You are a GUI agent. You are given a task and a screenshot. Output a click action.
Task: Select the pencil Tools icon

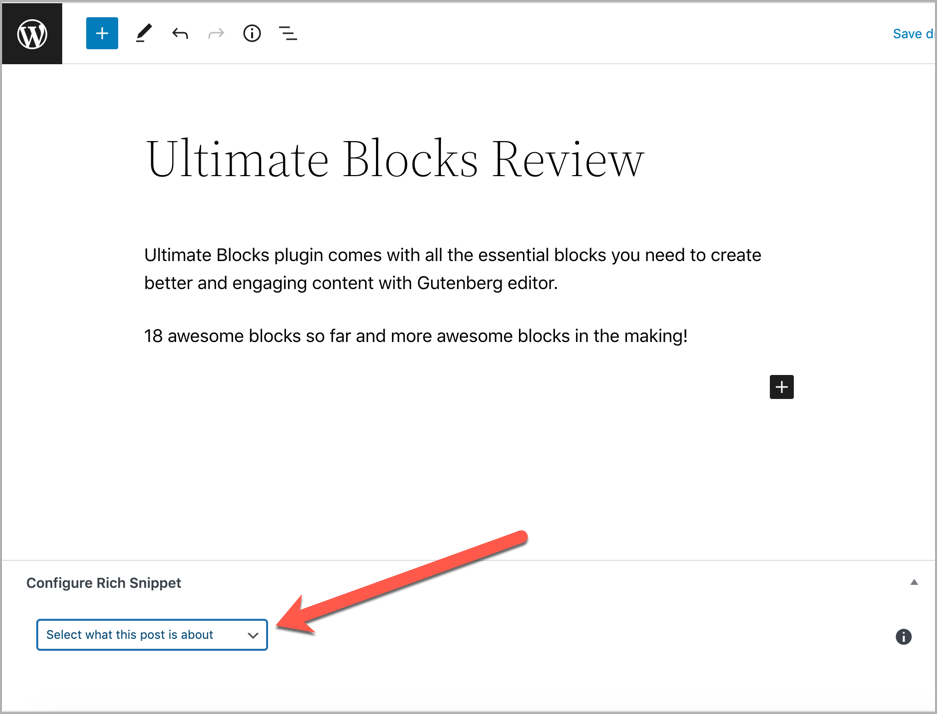[144, 34]
